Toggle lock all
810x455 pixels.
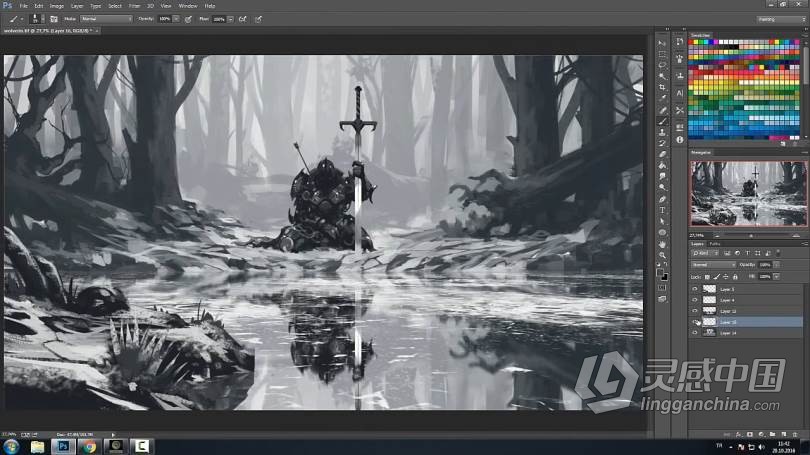pyautogui.click(x=735, y=277)
